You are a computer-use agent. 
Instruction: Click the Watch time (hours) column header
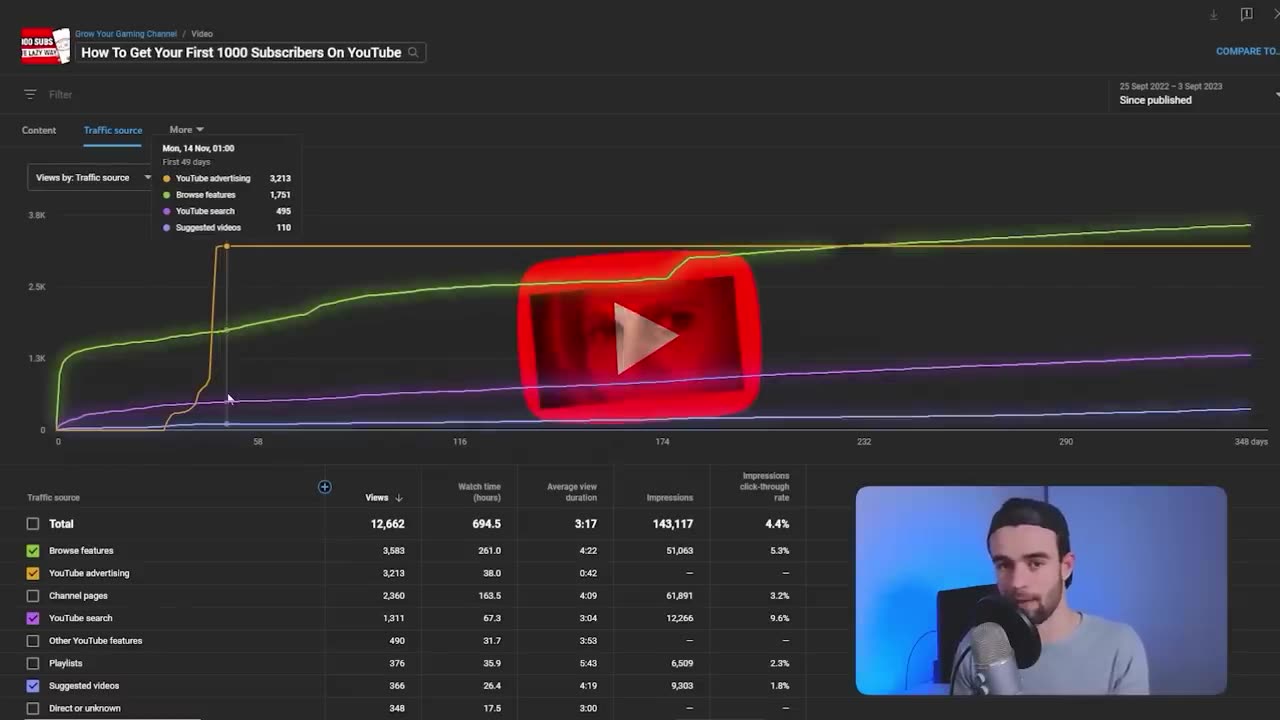pos(479,492)
